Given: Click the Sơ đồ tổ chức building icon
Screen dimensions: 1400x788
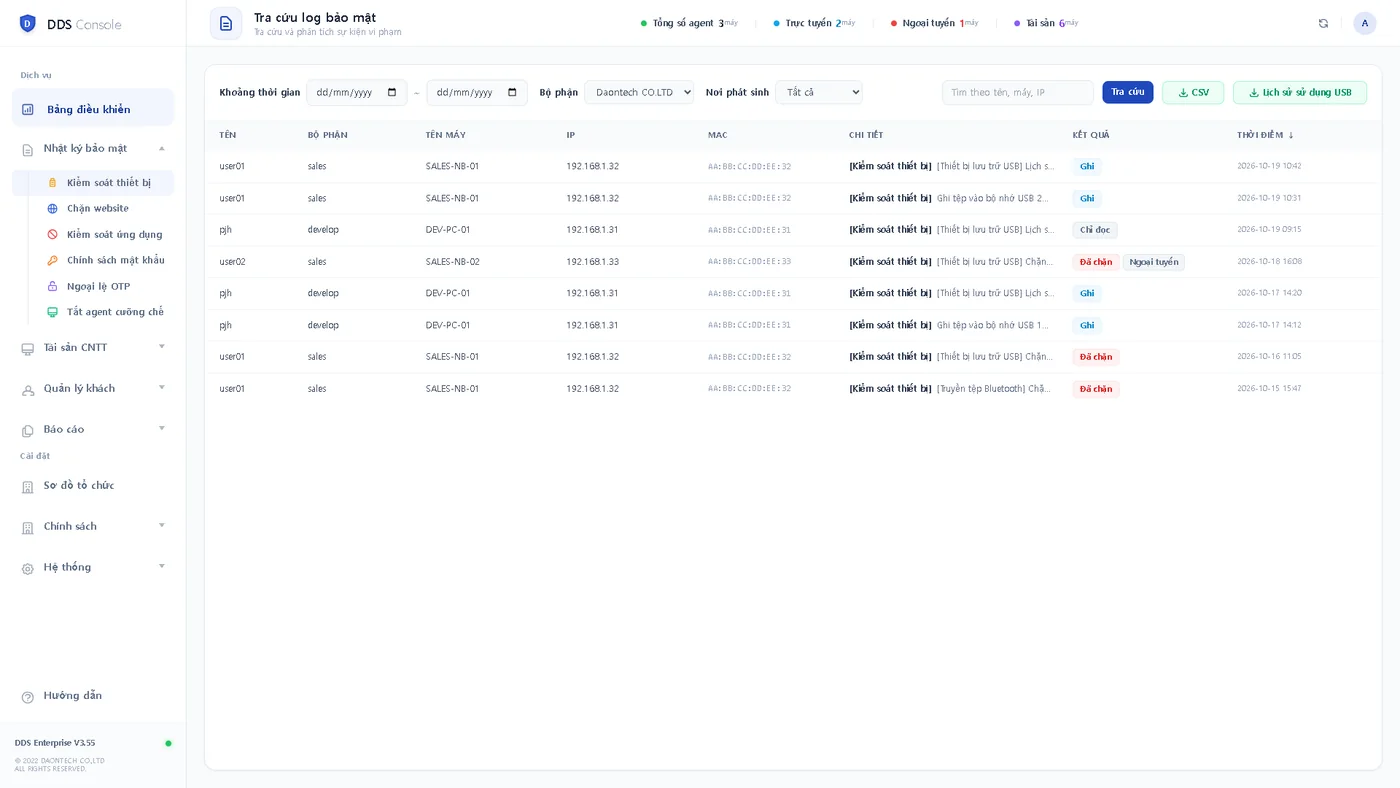Looking at the screenshot, I should [28, 487].
